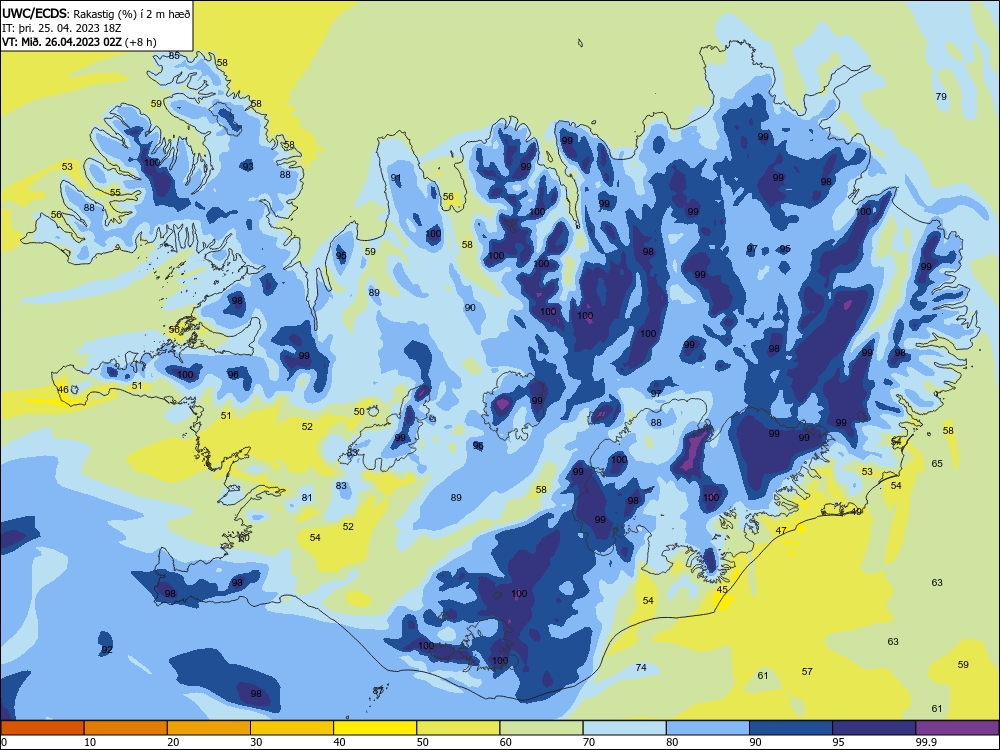Click the humidity value '47' on map
The height and width of the screenshot is (750, 1000).
781,531
